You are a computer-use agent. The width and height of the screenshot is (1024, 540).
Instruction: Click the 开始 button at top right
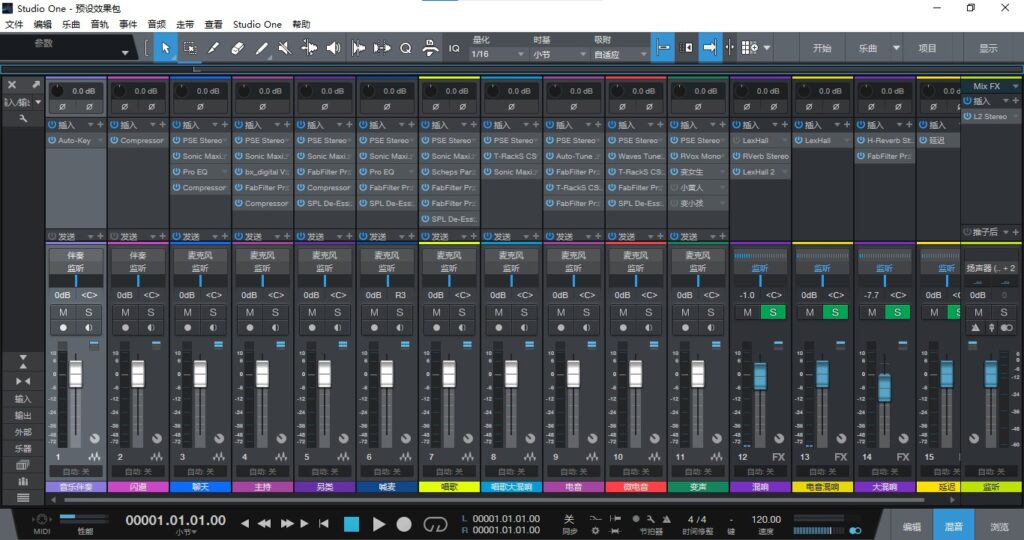[822, 47]
